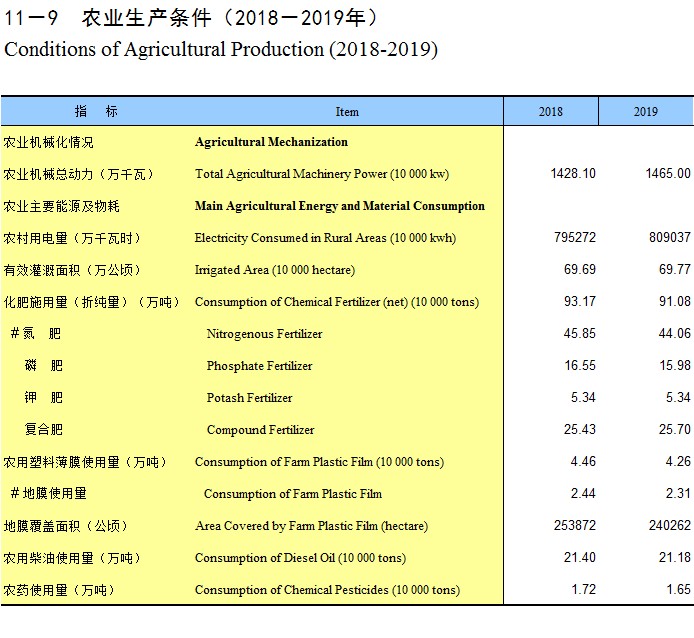Select the value 253872

[575, 525]
